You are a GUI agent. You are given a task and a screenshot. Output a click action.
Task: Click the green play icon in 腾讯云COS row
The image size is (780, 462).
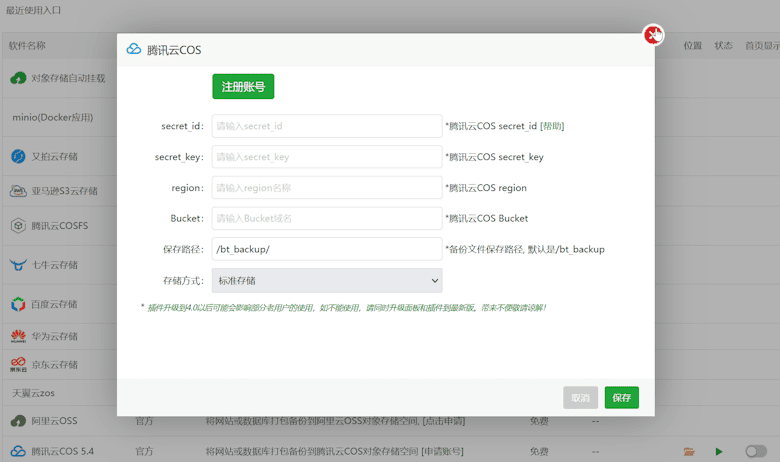pyautogui.click(x=719, y=452)
